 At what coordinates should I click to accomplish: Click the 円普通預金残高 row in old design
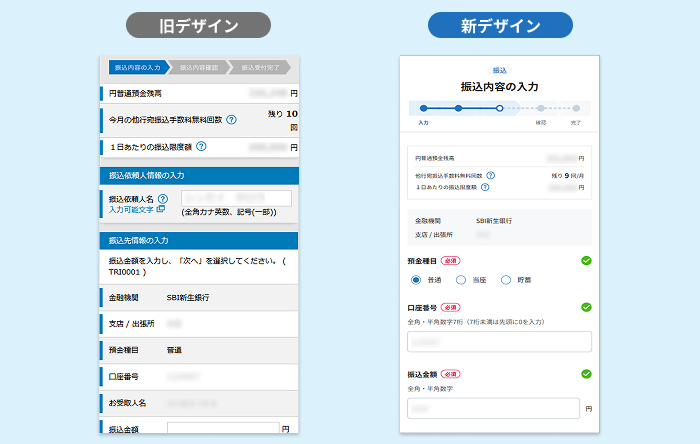pos(199,93)
